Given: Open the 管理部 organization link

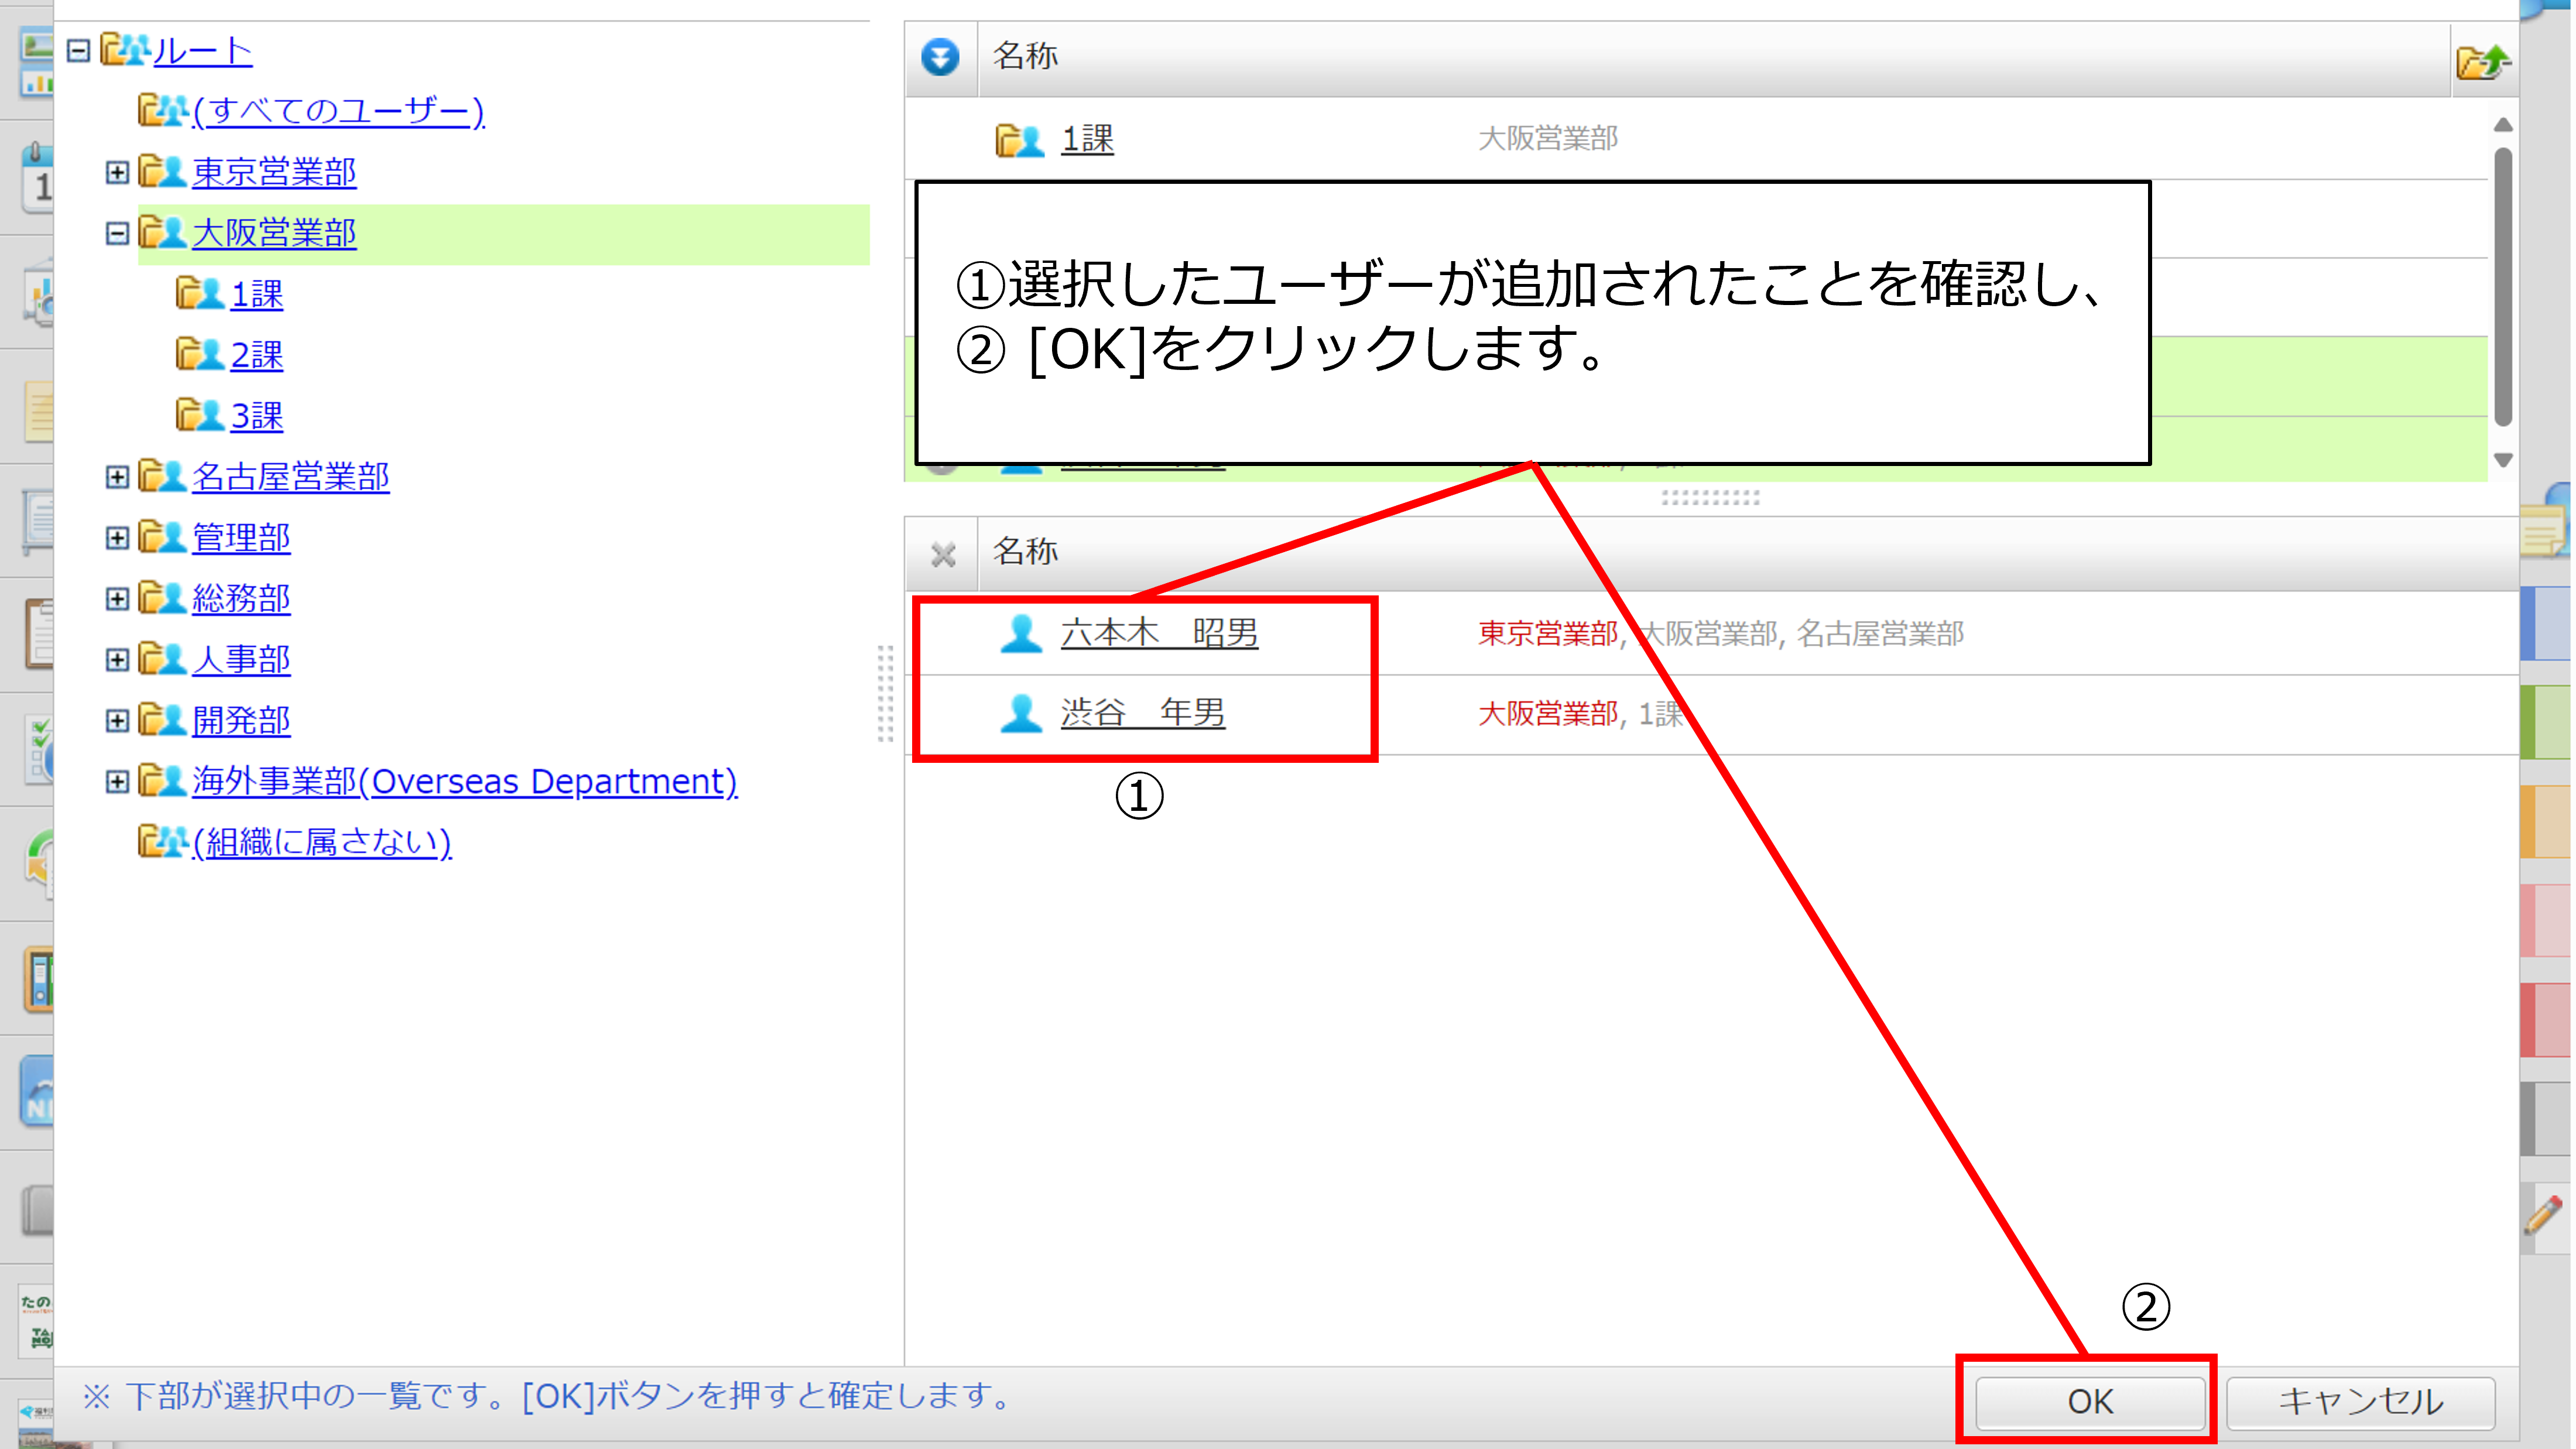Looking at the screenshot, I should [x=241, y=538].
